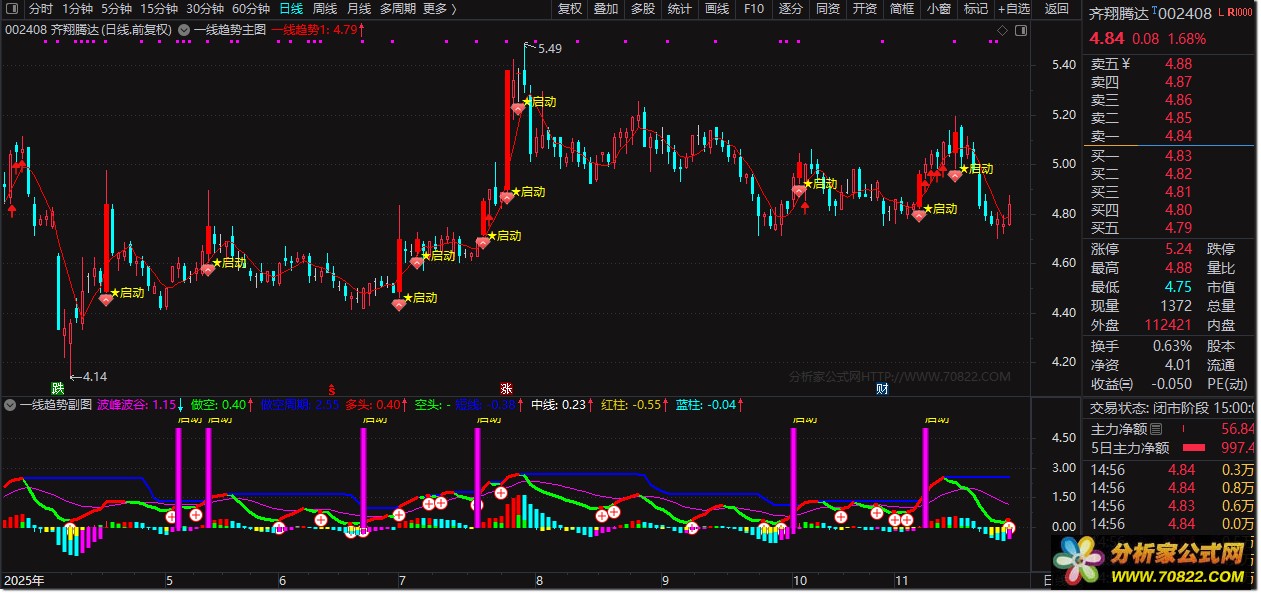Click the blue 财 event marker
The width and height of the screenshot is (1261, 593).
[882, 387]
